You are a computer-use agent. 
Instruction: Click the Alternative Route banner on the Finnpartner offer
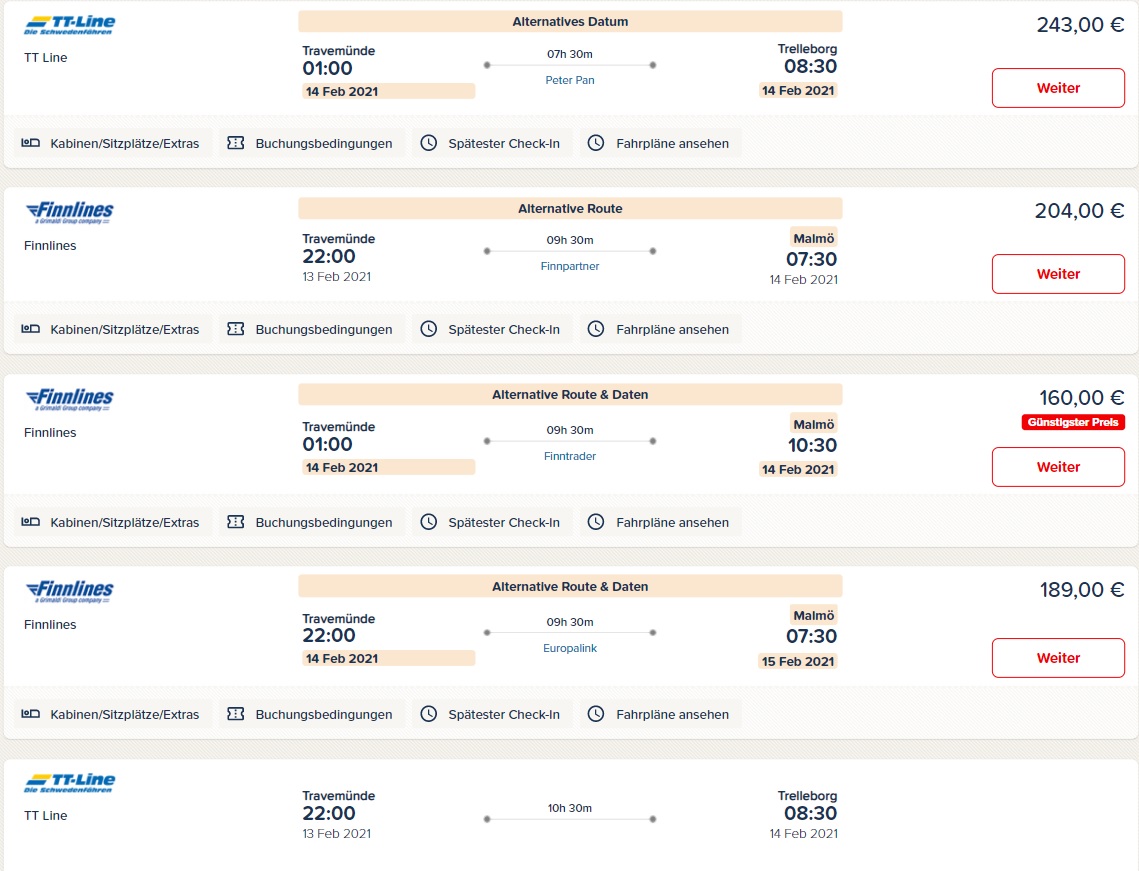click(x=570, y=209)
